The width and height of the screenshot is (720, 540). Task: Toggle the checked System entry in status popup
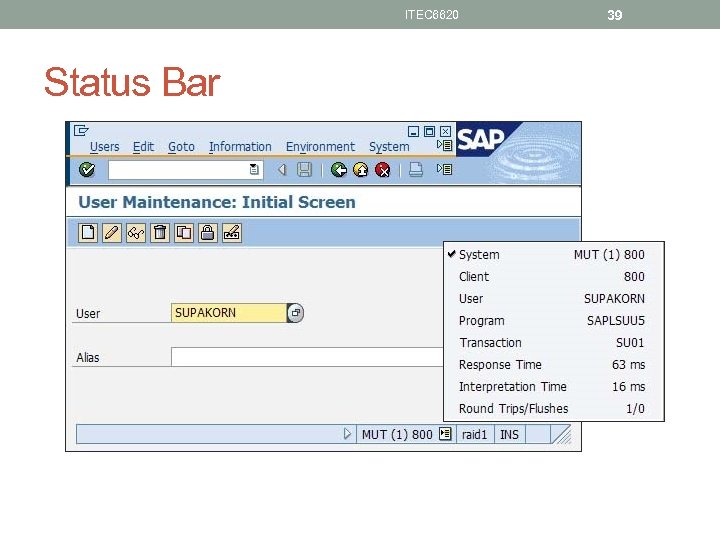click(554, 254)
